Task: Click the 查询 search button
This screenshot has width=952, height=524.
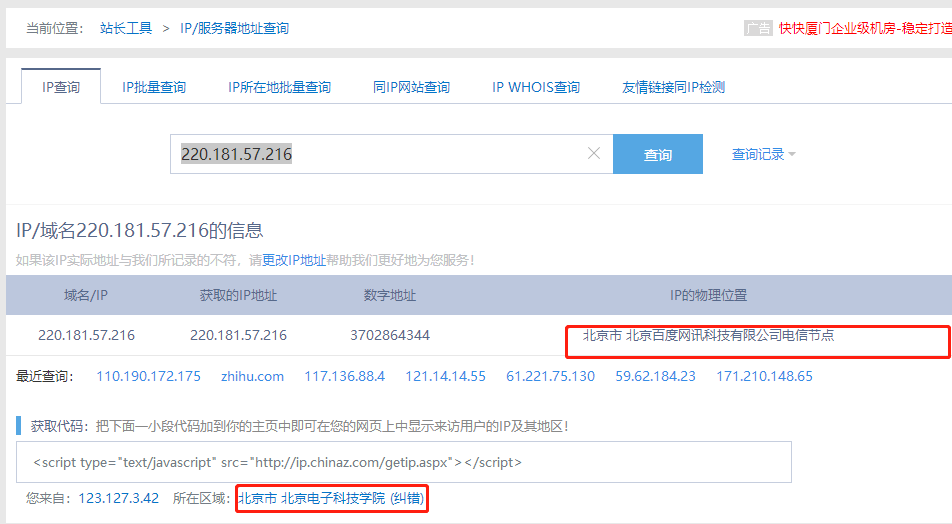Action: (x=658, y=154)
